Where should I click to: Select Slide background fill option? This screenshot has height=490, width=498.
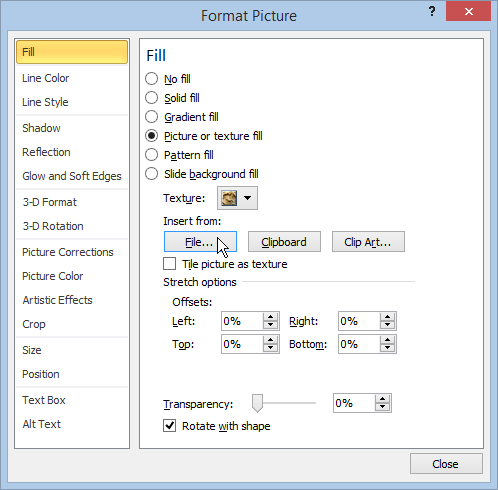151,174
